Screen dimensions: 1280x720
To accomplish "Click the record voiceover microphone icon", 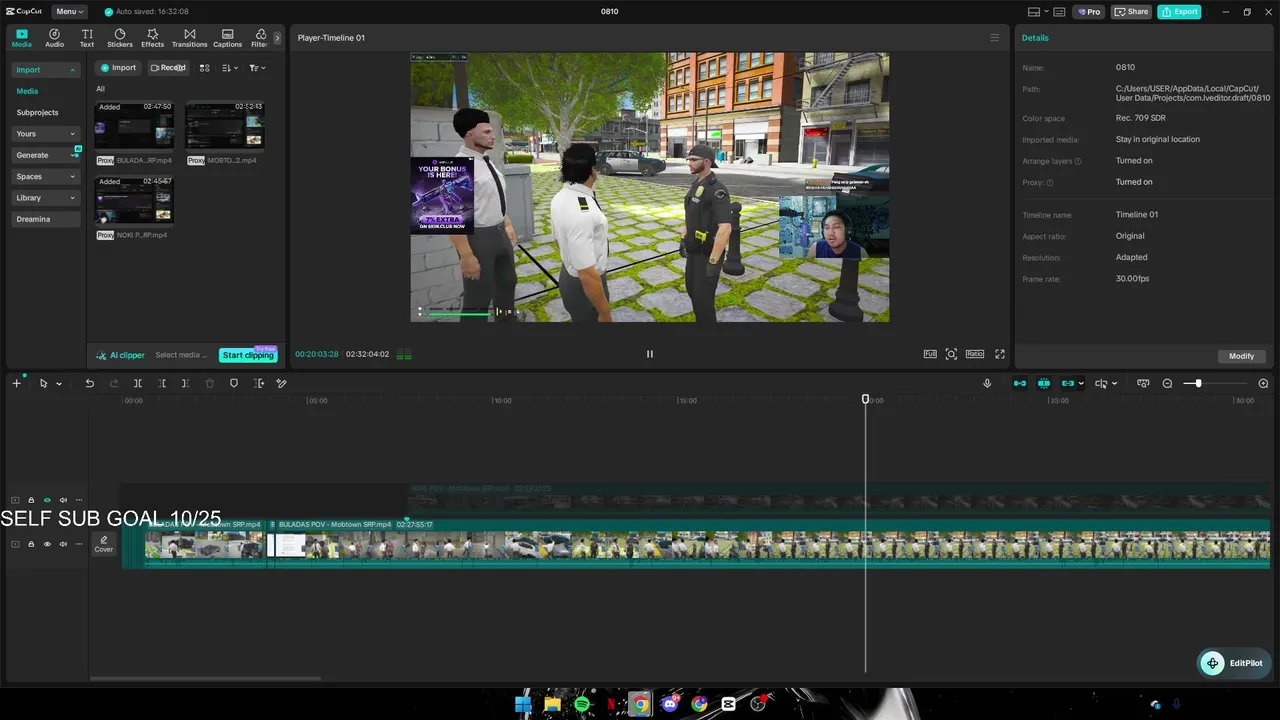I will [x=987, y=383].
